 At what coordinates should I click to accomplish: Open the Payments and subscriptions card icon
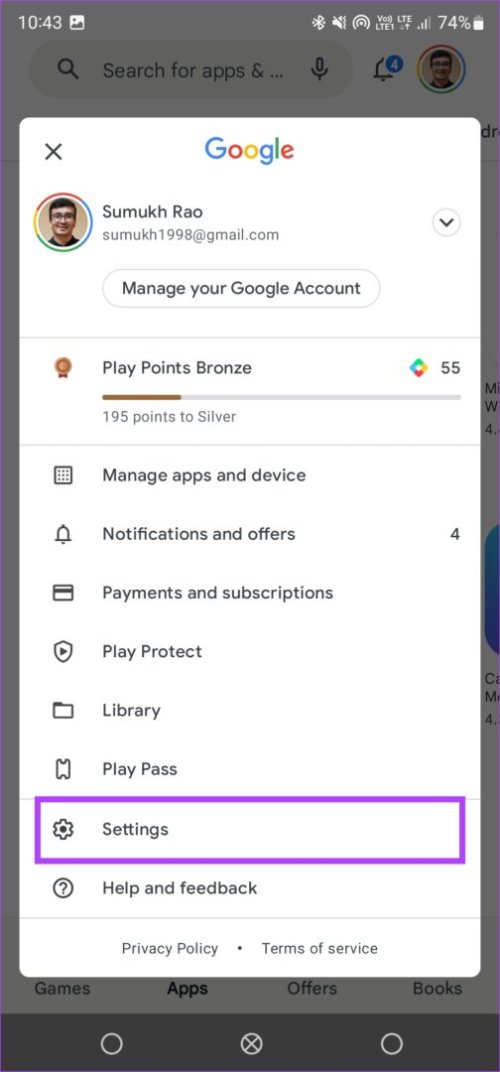pyautogui.click(x=63, y=593)
